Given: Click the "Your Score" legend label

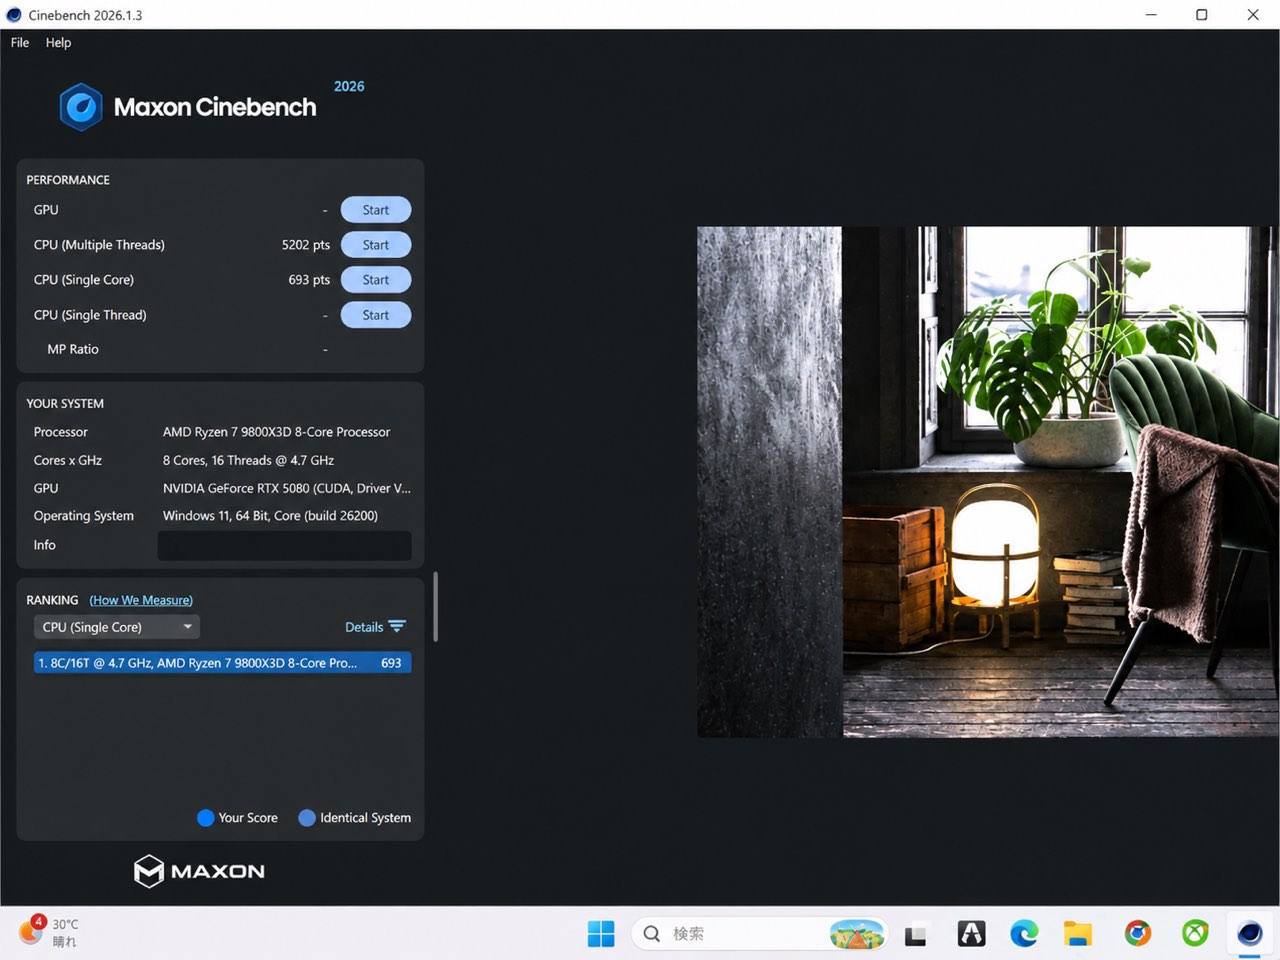Looking at the screenshot, I should pos(248,818).
